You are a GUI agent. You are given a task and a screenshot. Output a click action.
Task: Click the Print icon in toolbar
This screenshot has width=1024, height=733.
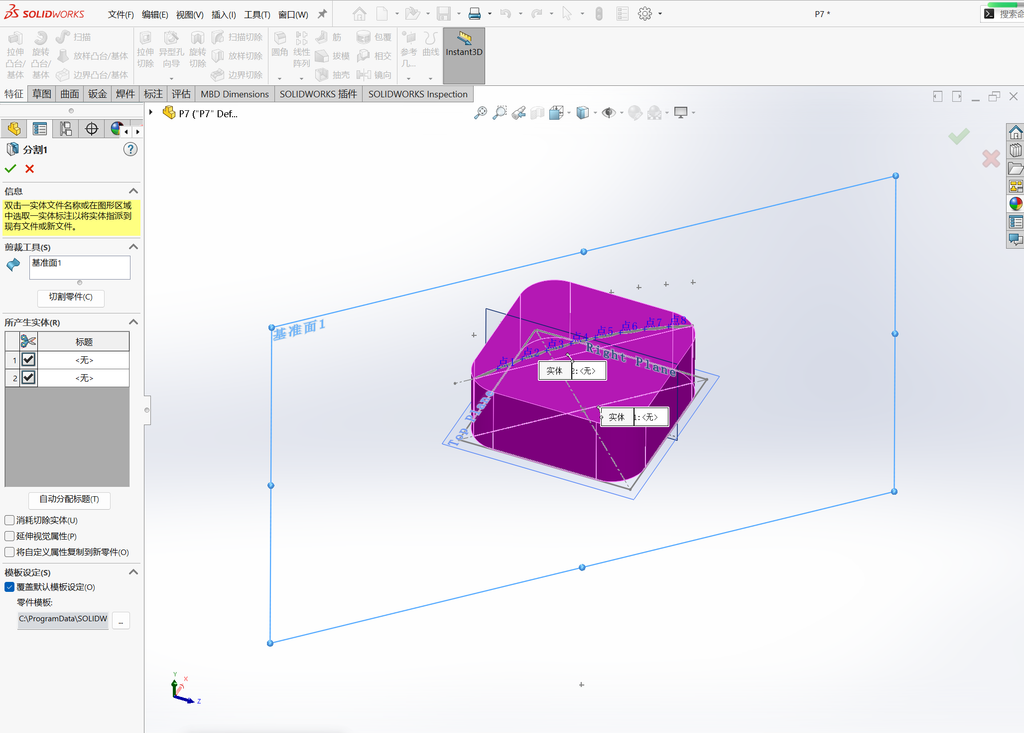tap(475, 14)
